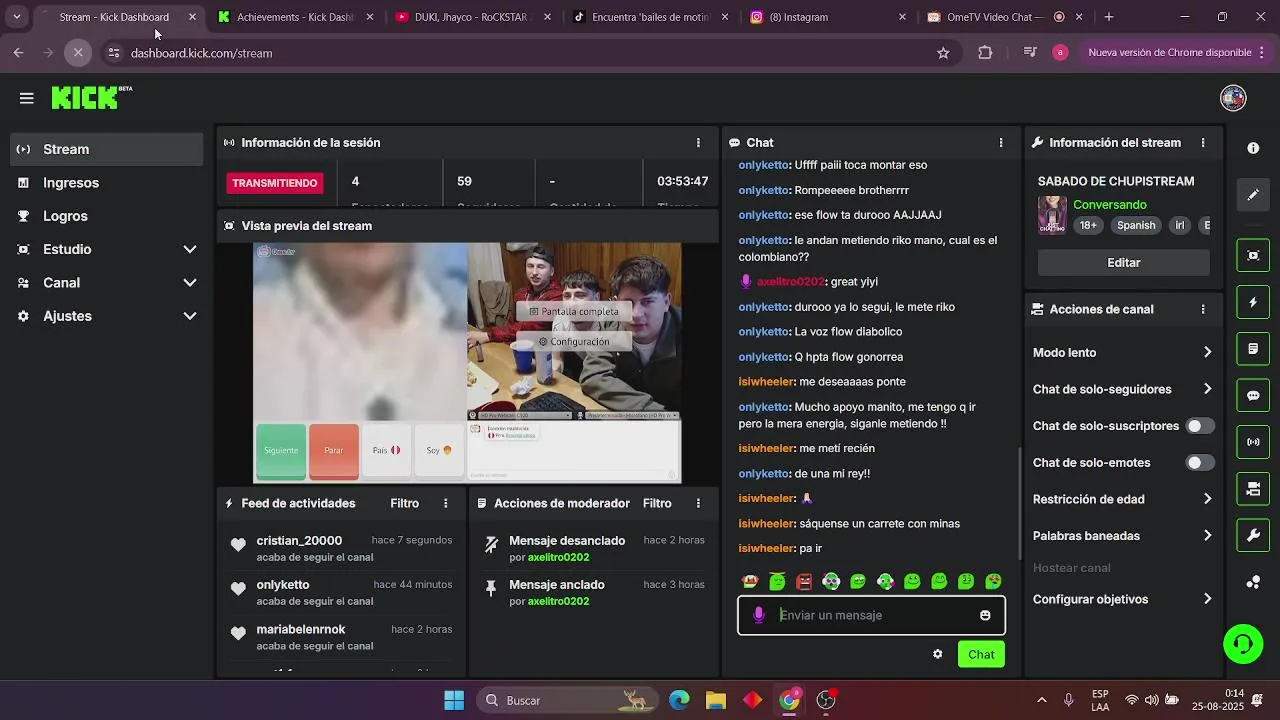Viewport: 1280px width, 720px height.
Task: Click Filtro in Acciones de moderador
Action: coord(657,503)
